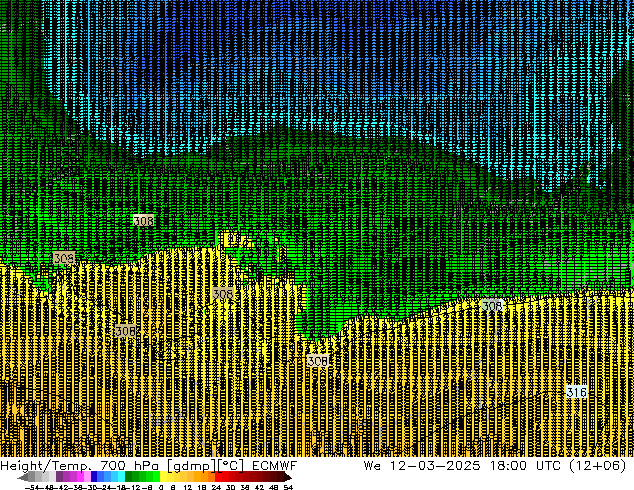The width and height of the screenshot is (634, 490).
Task: Click the magenta segment of the color bar
Action: click(80, 477)
